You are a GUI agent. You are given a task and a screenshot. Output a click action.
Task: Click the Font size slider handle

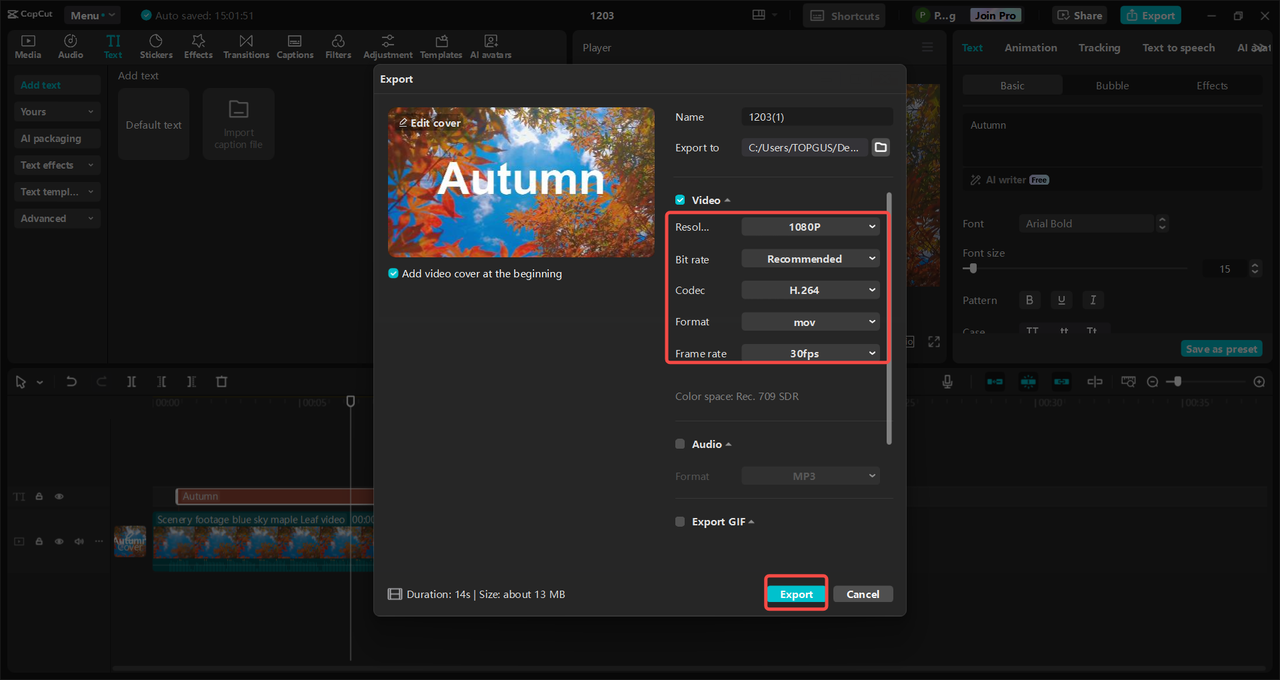tap(973, 268)
